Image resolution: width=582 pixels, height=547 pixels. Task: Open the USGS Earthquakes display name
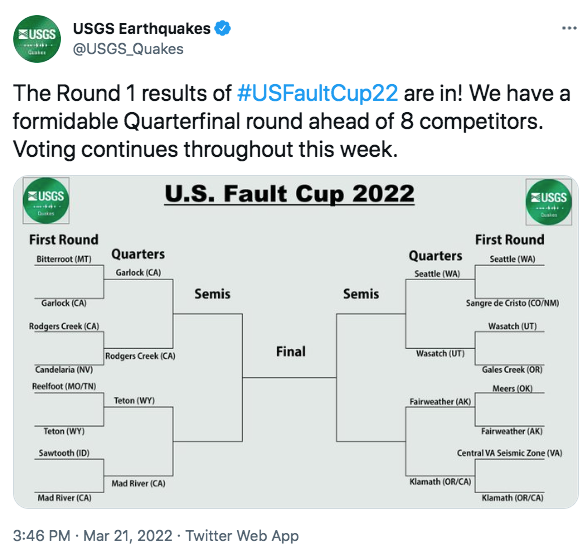coord(142,29)
